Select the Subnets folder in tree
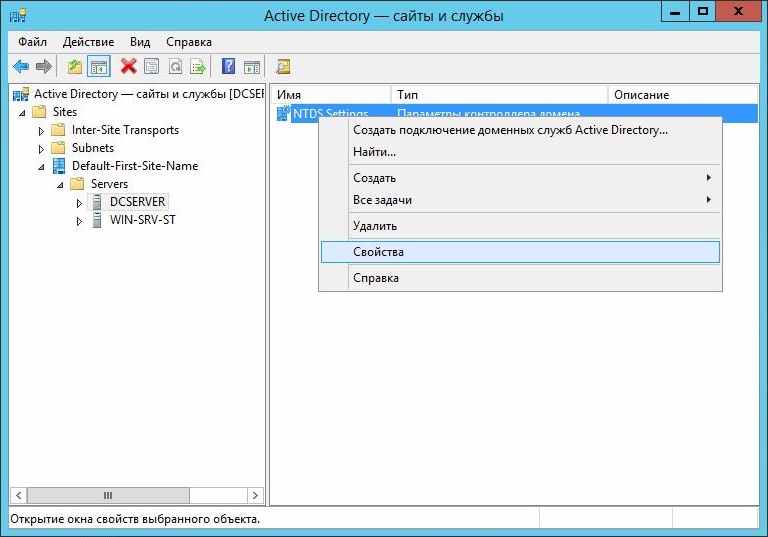768x537 pixels. click(92, 148)
